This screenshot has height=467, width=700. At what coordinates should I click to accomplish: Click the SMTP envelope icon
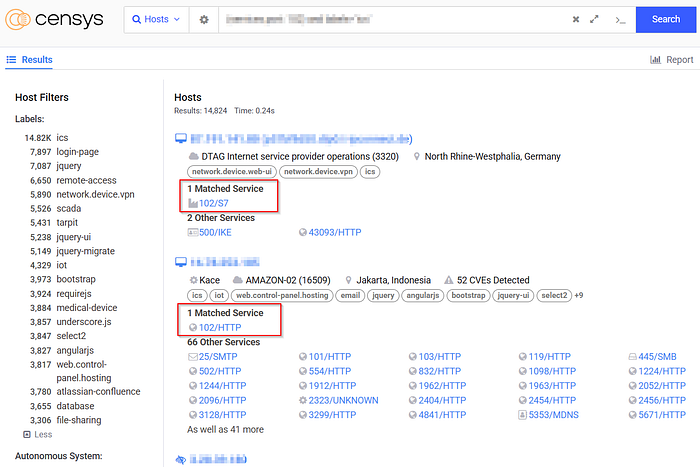193,357
